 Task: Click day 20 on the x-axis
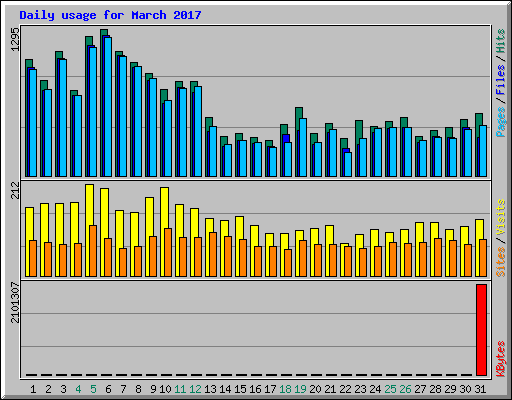click(315, 389)
